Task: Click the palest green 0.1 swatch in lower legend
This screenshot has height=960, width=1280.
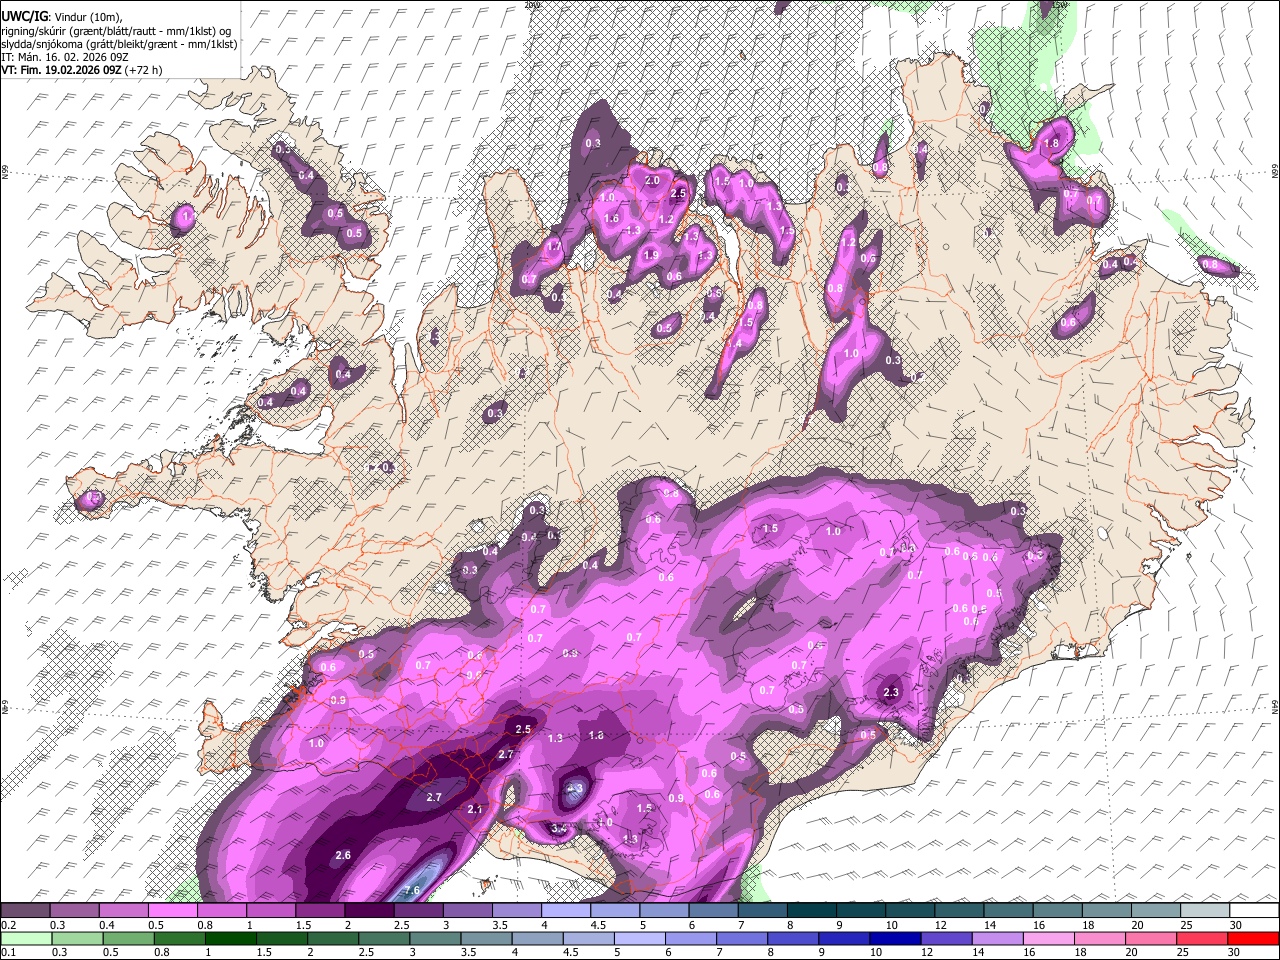Action: [x=26, y=938]
